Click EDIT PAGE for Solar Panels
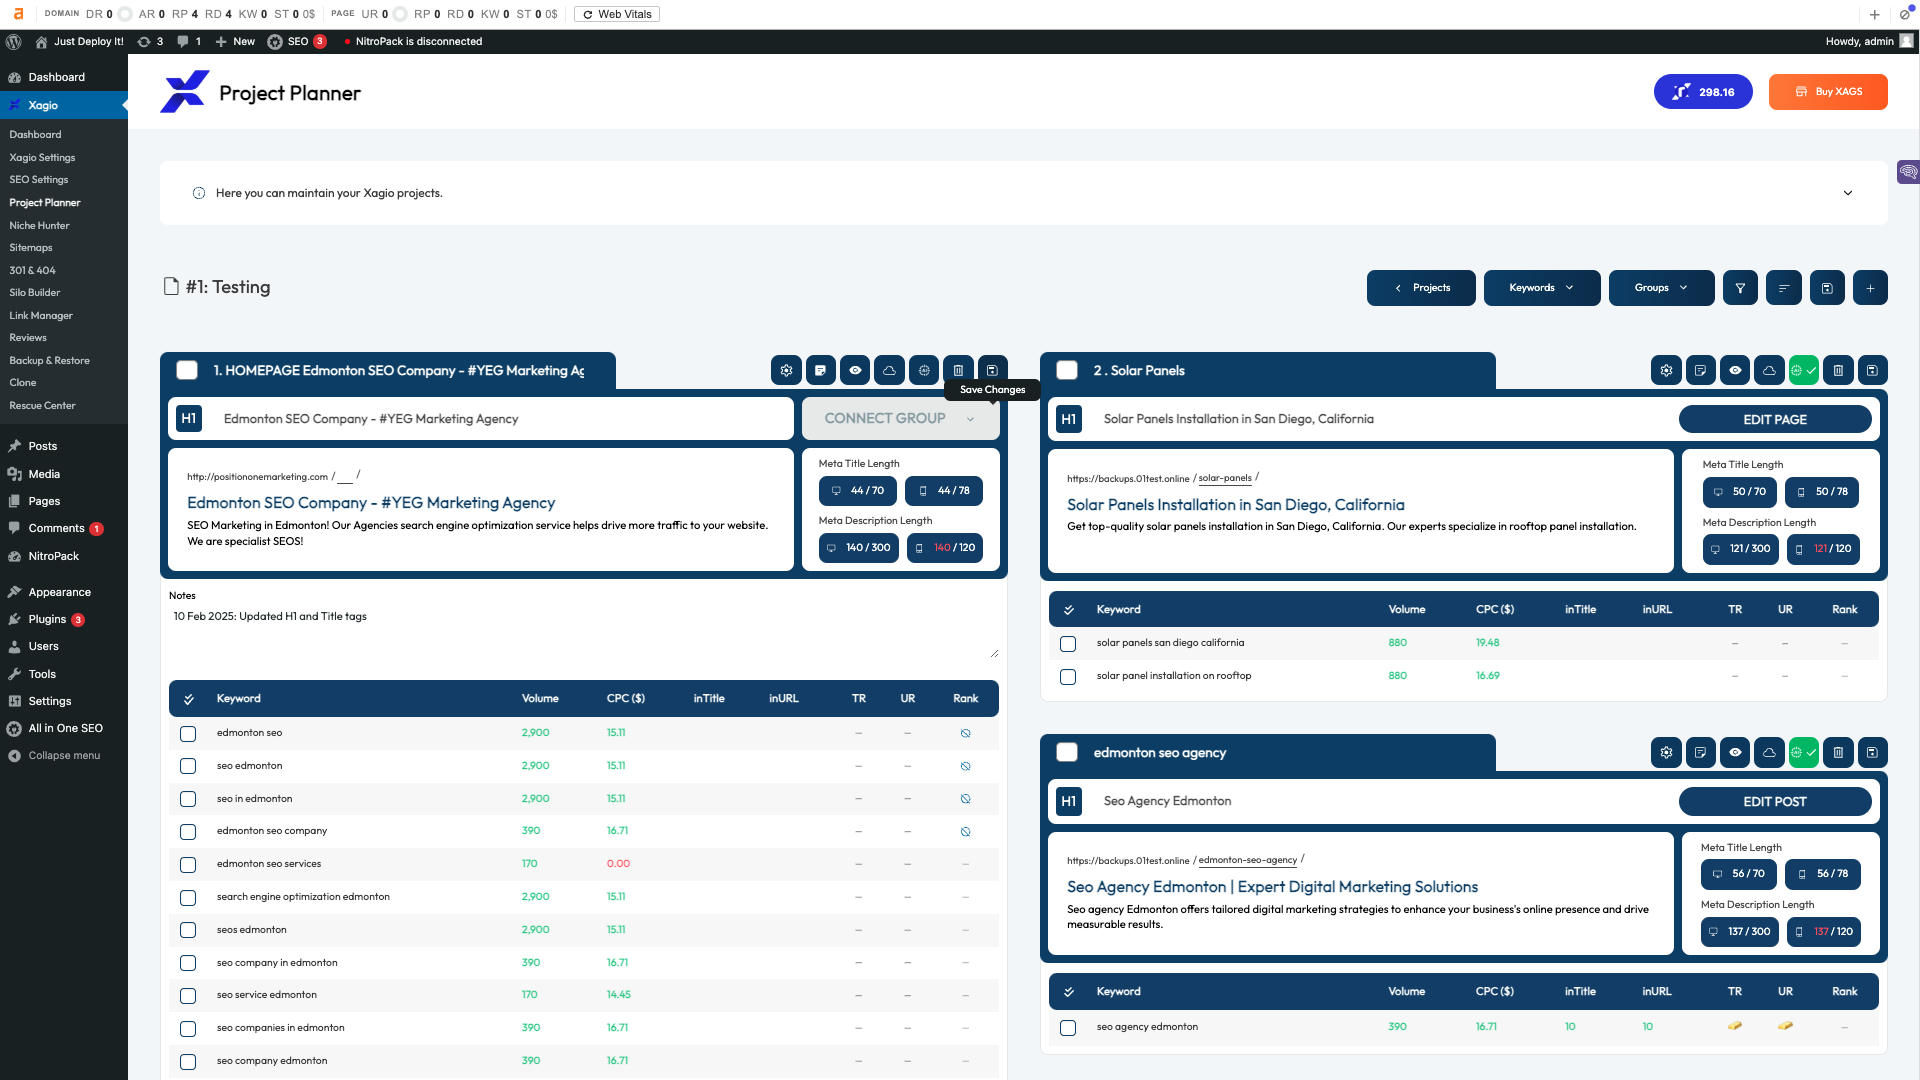This screenshot has height=1080, width=1920. click(x=1774, y=420)
